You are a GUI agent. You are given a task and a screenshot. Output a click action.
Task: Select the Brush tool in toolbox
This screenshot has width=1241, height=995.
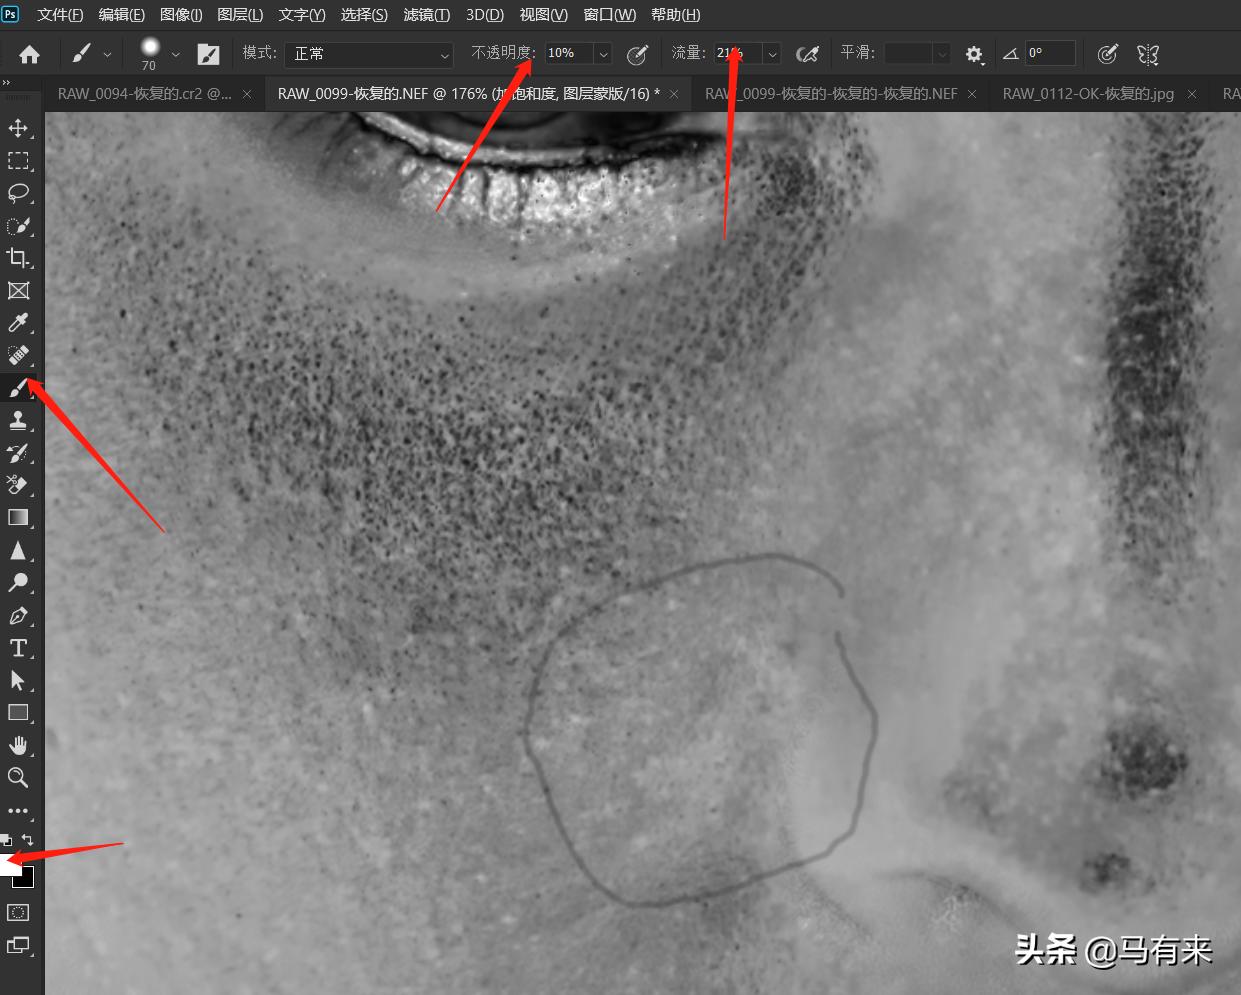(x=18, y=388)
